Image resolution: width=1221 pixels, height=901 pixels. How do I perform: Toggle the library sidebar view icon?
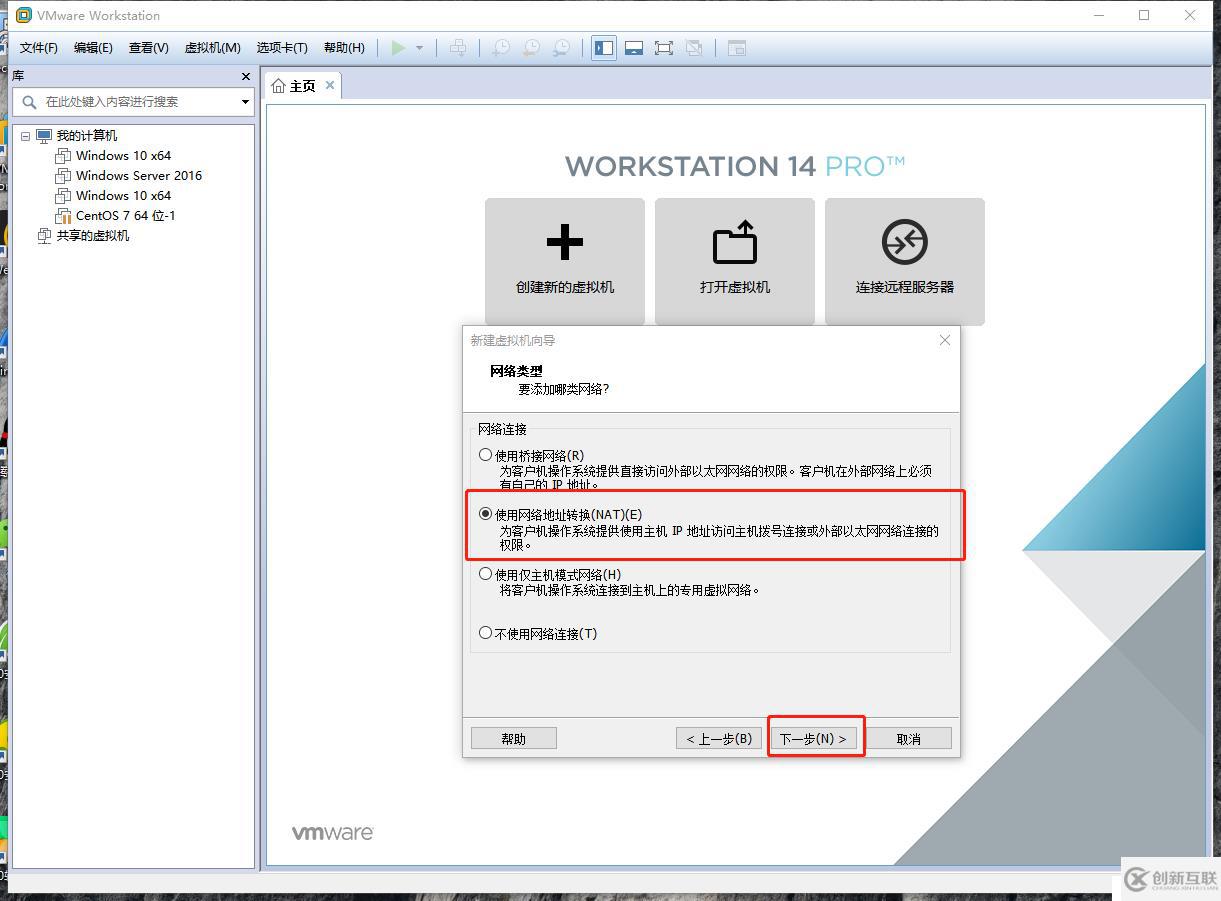pyautogui.click(x=604, y=48)
